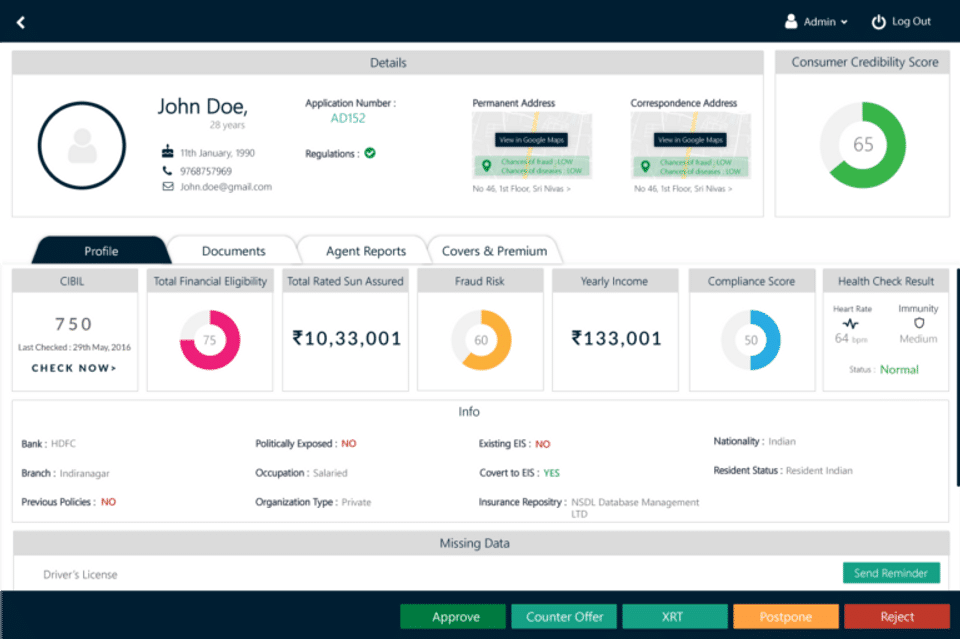Viewport: 960px width, 639px height.
Task: Open the Documents tab
Action: (x=233, y=251)
